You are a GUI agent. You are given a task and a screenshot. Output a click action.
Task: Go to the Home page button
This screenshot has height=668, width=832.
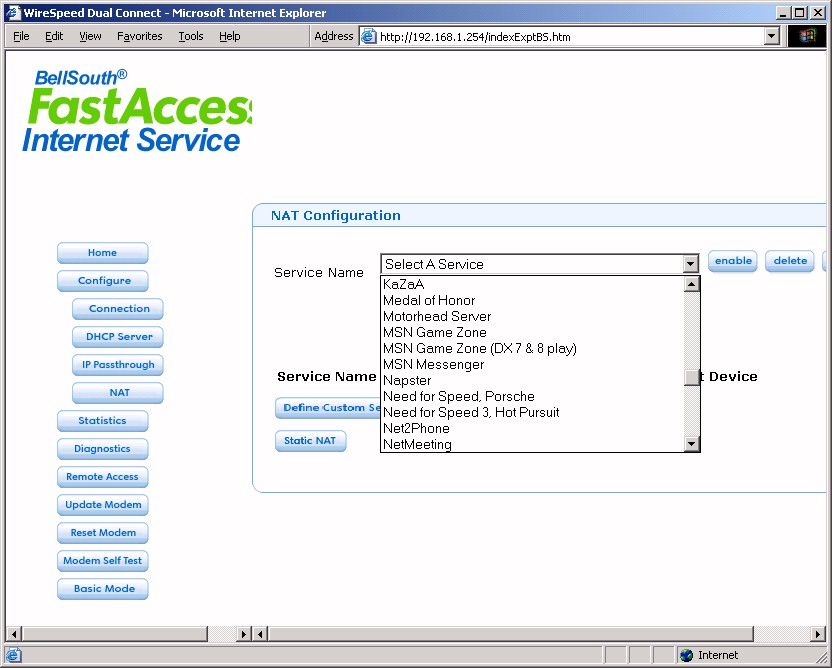pyautogui.click(x=102, y=253)
